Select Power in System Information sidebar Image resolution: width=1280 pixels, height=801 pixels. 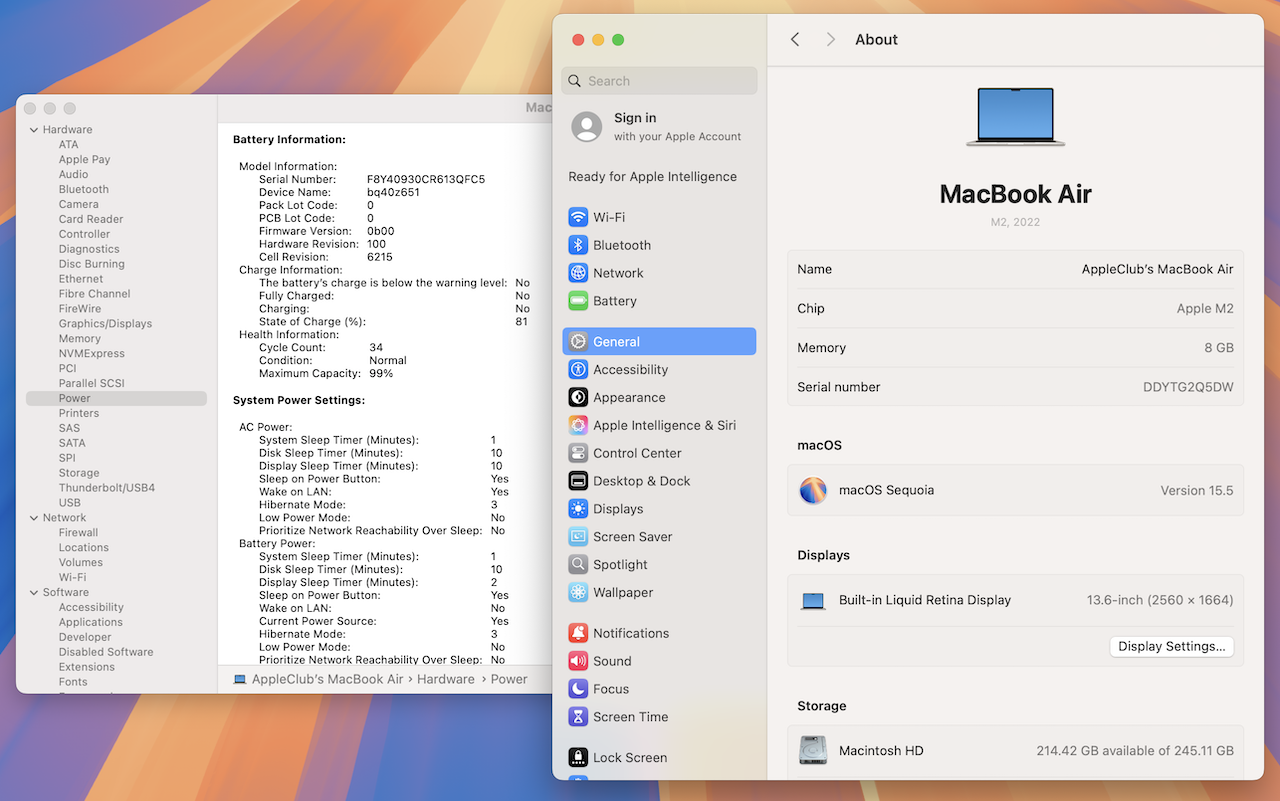coord(116,398)
